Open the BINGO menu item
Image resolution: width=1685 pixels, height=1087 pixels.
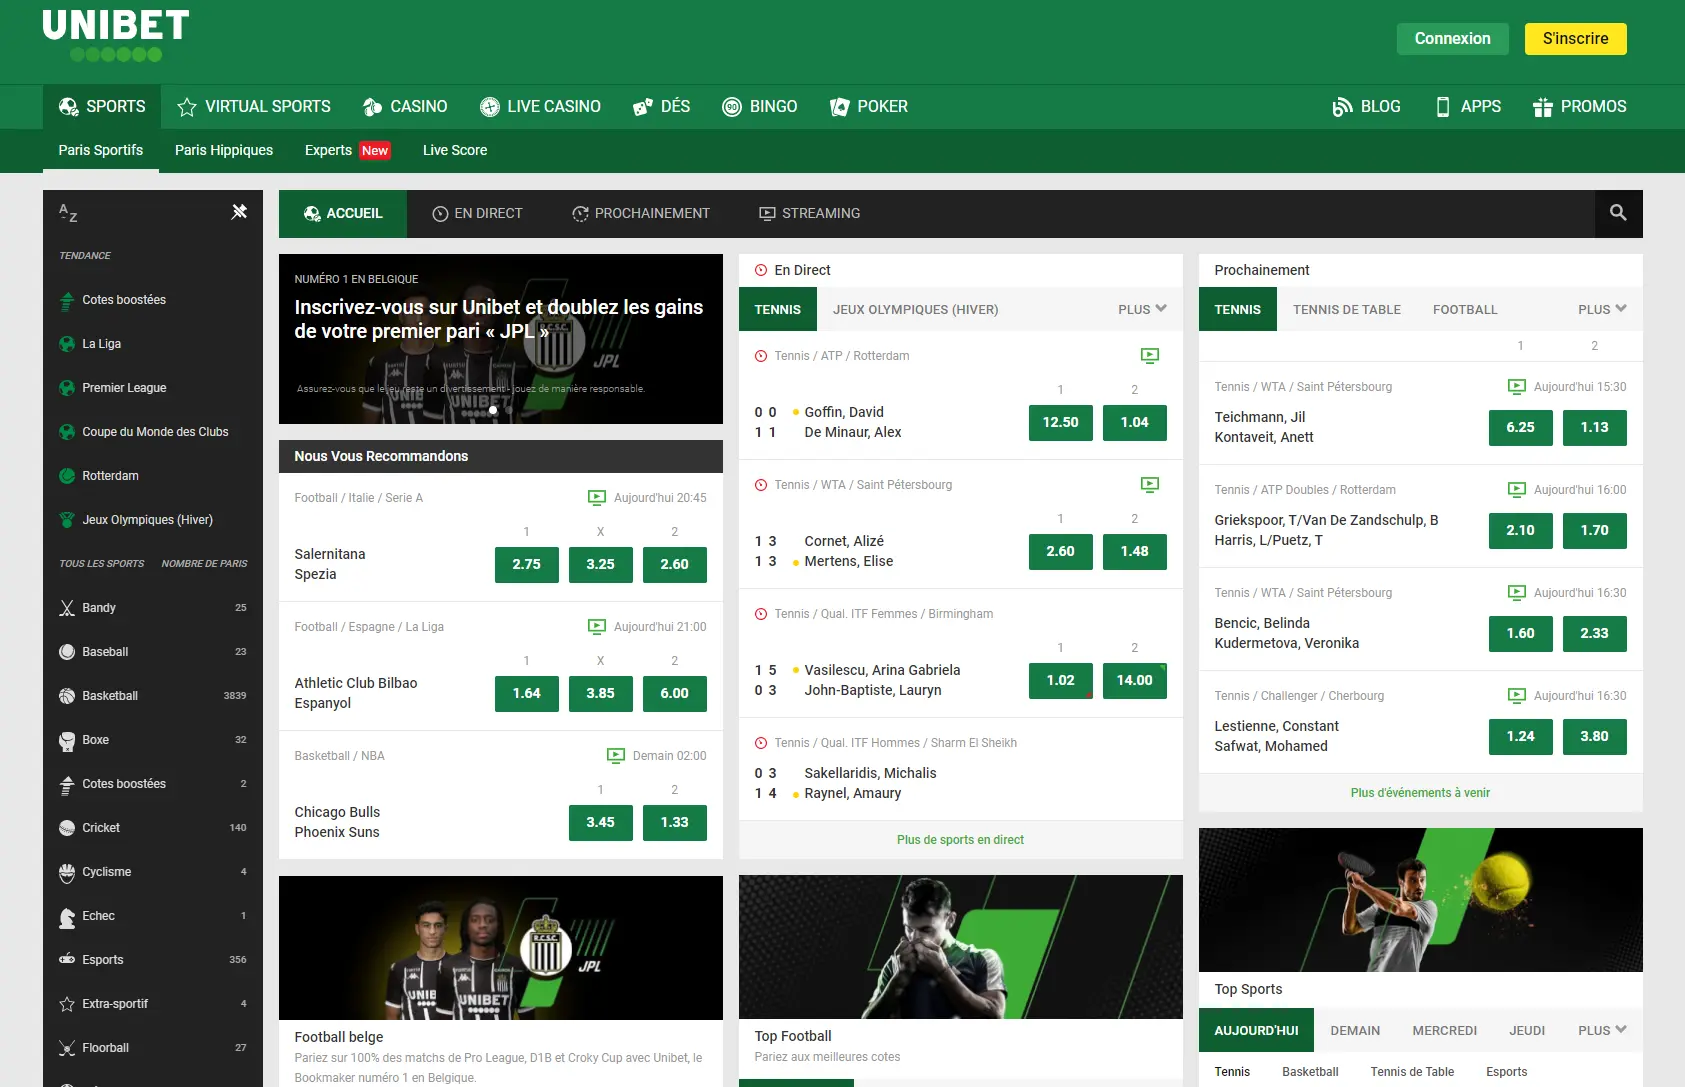760,106
